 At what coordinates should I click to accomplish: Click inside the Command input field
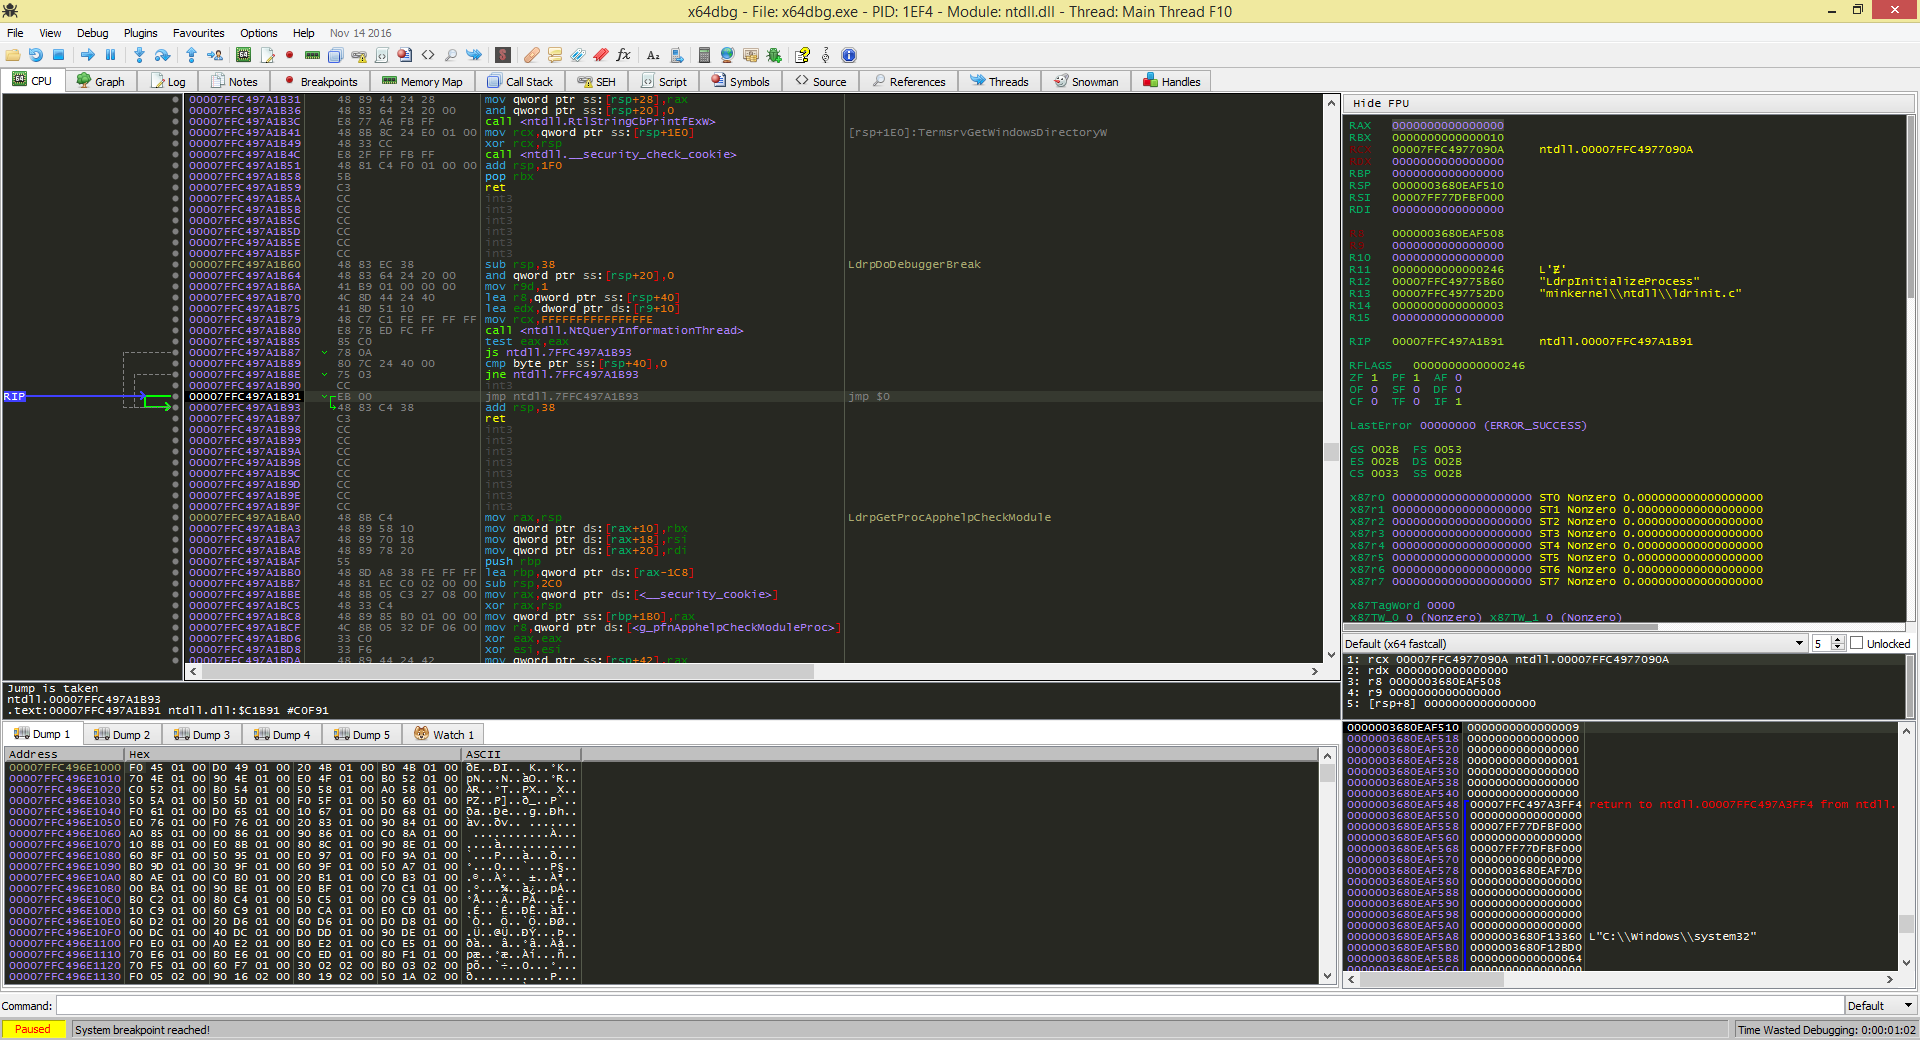(x=500, y=1005)
